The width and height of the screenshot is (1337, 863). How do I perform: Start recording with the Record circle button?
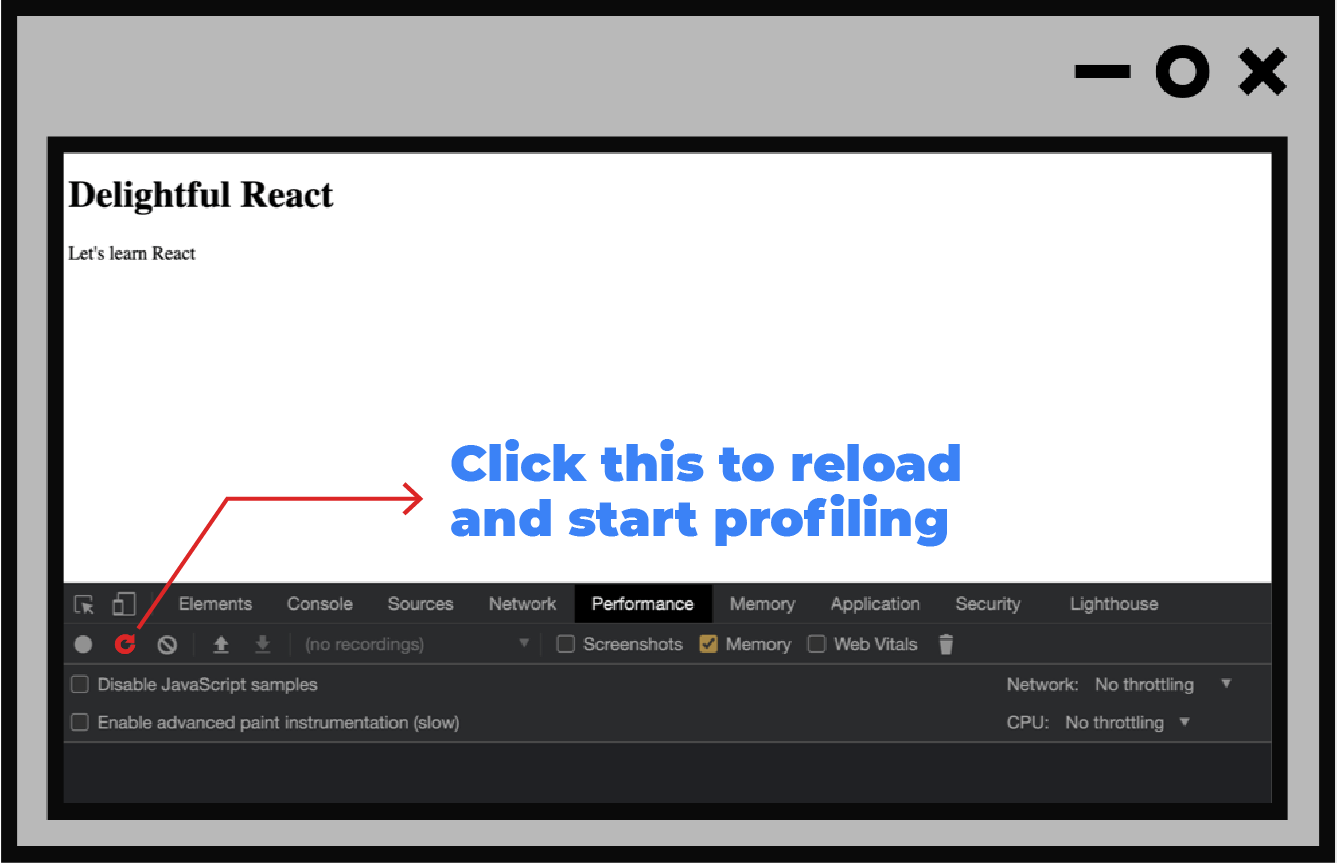[83, 645]
